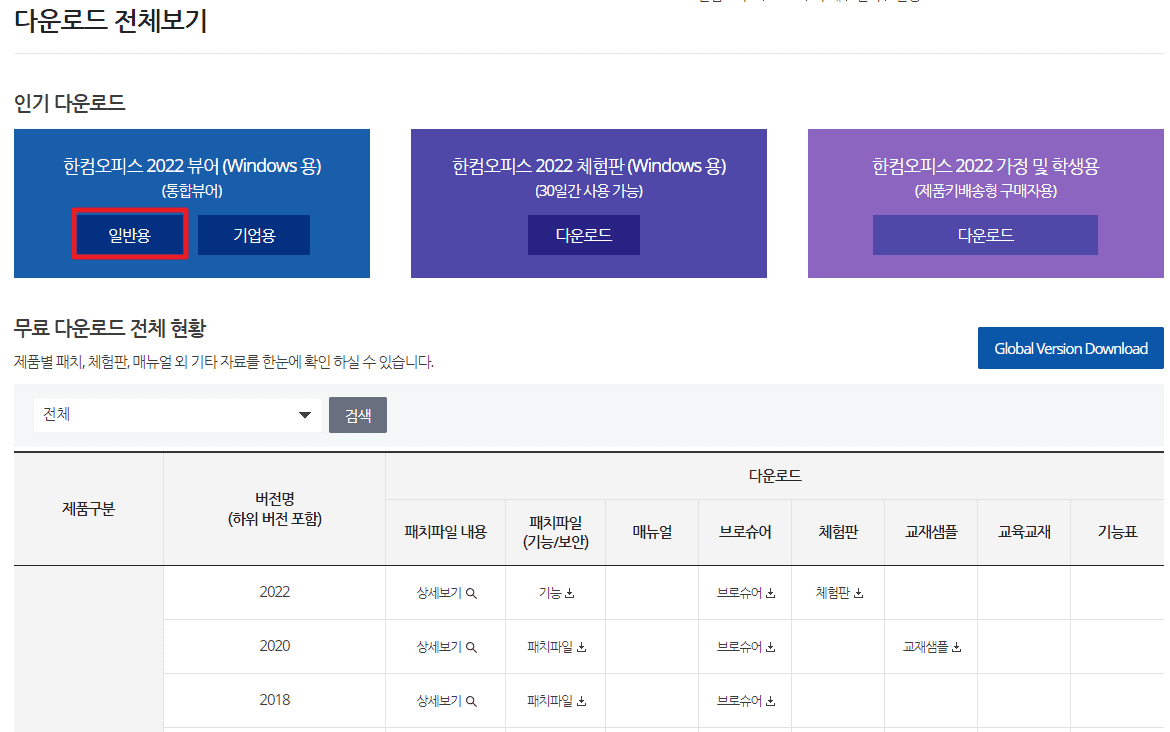The image size is (1170, 732).
Task: Click the 한컴오피스 2022 뷰어 card title
Action: 192,166
